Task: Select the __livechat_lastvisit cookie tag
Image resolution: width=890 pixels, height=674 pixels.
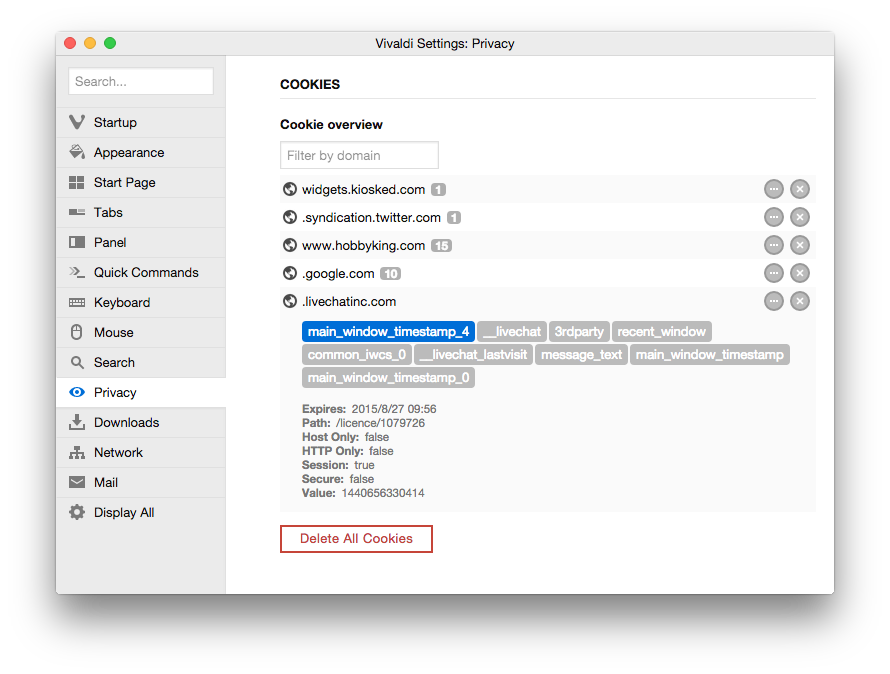Action: [474, 355]
